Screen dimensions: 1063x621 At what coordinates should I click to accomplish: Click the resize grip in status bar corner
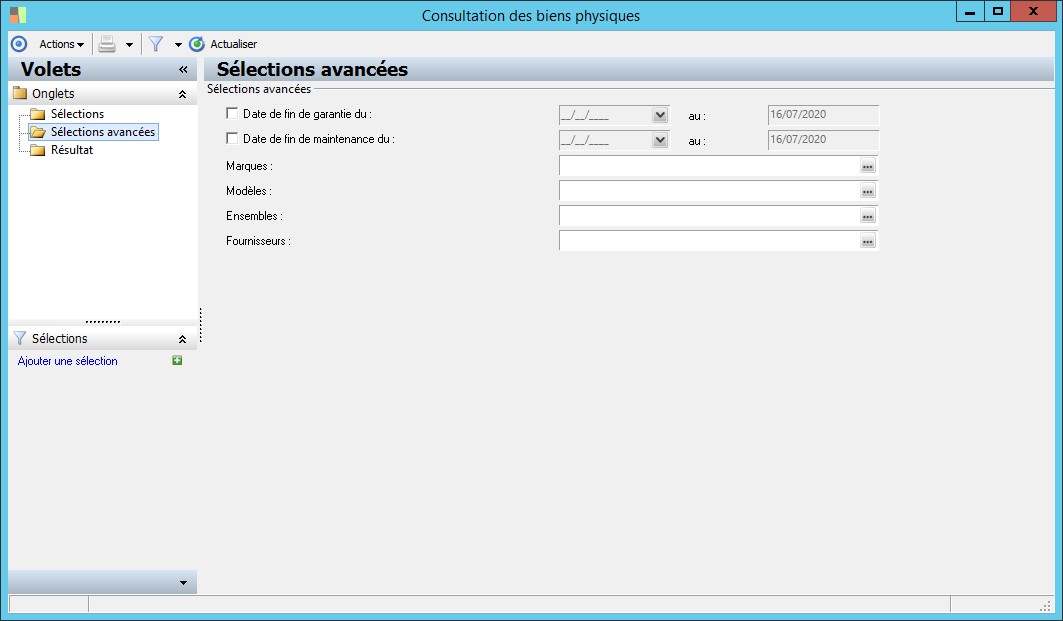(1045, 605)
